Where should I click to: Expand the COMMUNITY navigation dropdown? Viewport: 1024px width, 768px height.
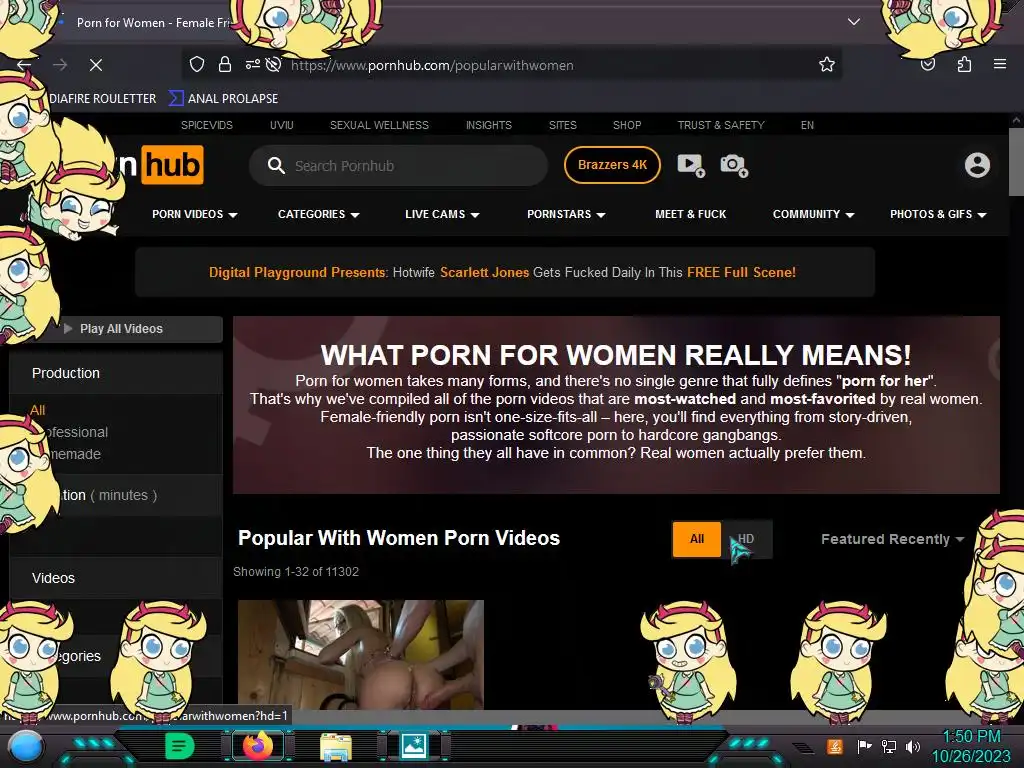click(814, 214)
